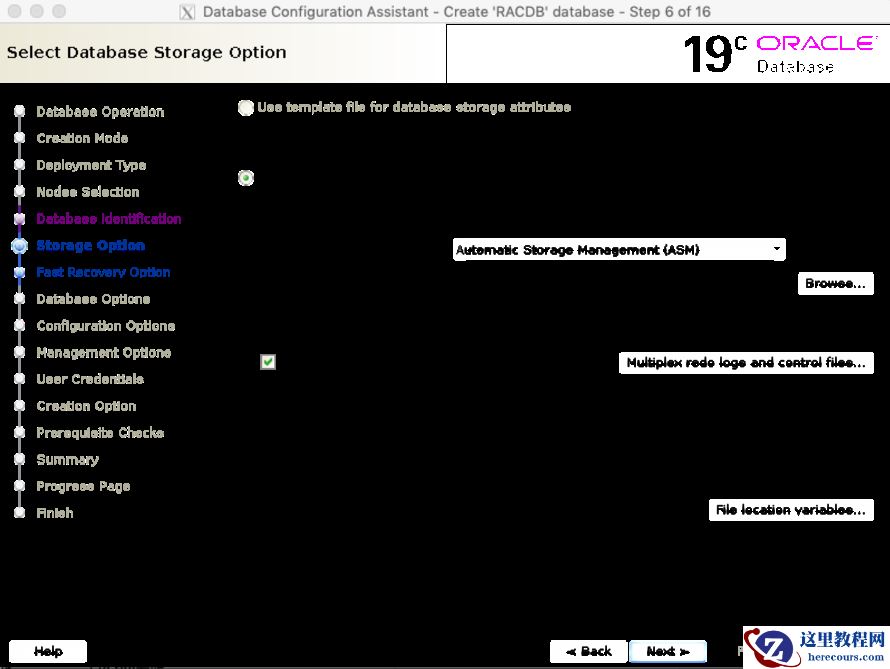Click Summary step label
This screenshot has height=669, width=890.
(x=68, y=460)
